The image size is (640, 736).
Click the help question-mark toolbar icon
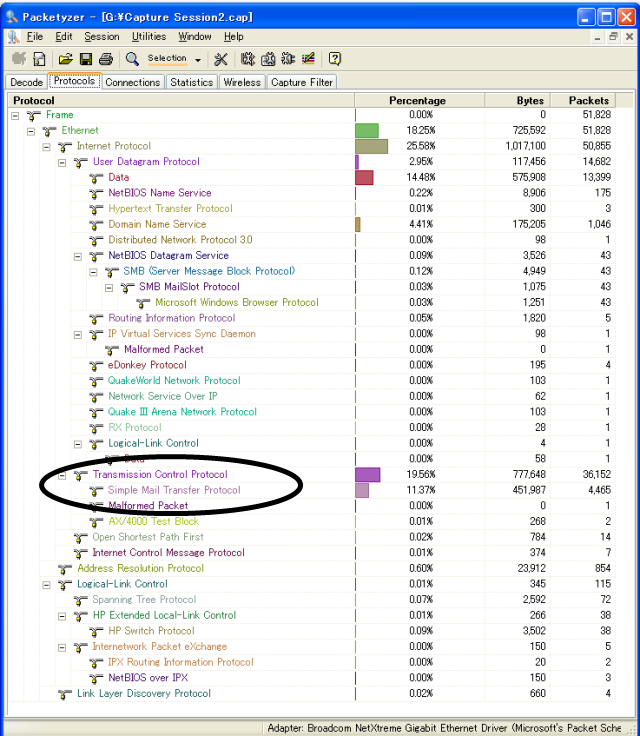pyautogui.click(x=334, y=59)
